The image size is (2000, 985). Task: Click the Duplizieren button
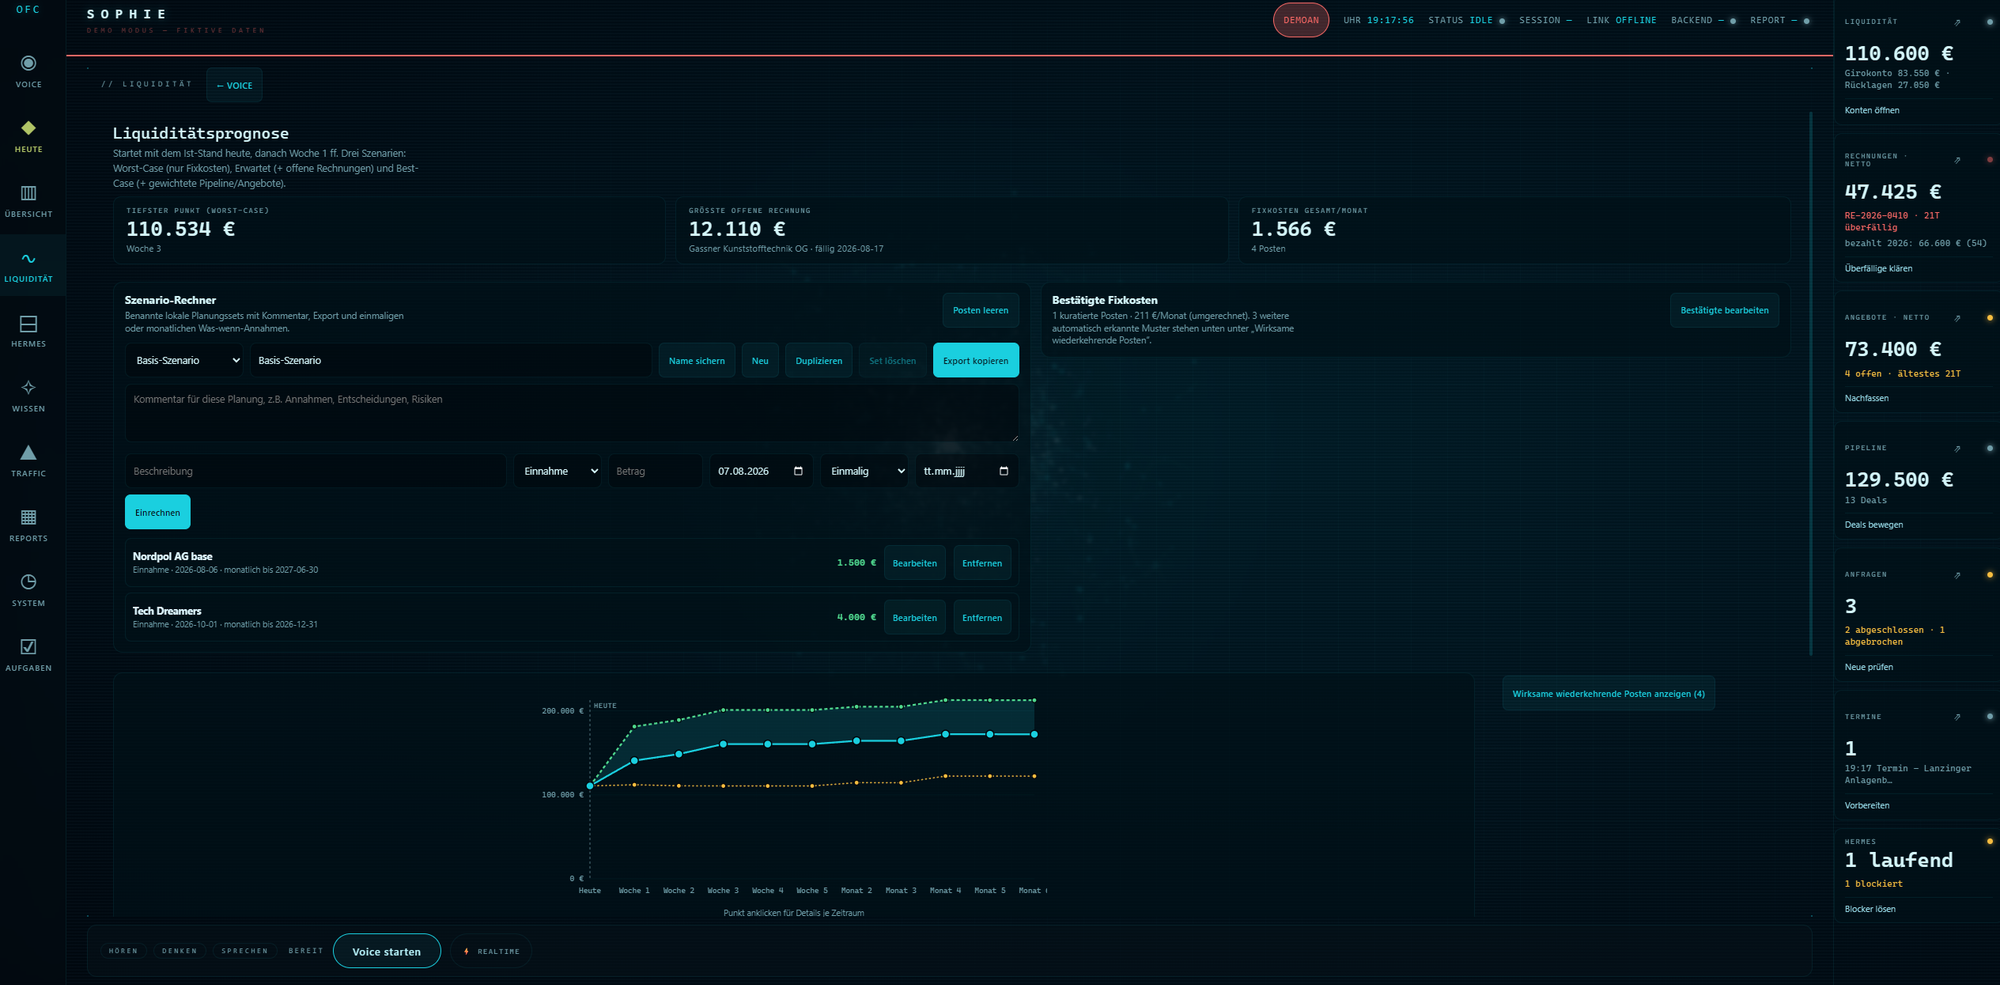[x=819, y=361]
